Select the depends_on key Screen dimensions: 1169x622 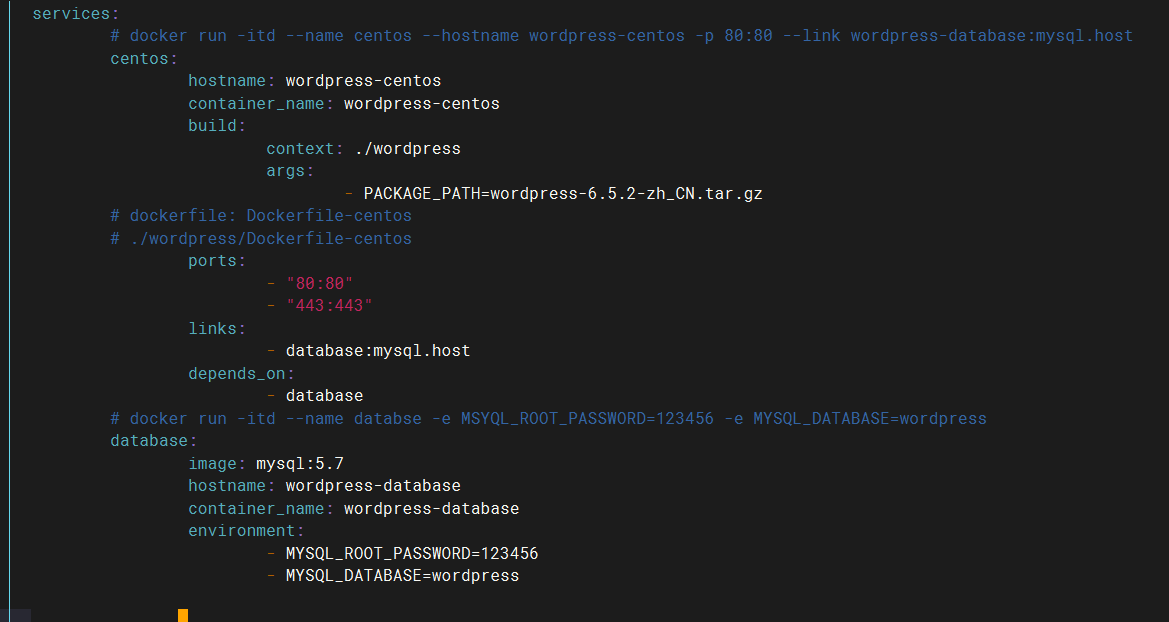(235, 373)
